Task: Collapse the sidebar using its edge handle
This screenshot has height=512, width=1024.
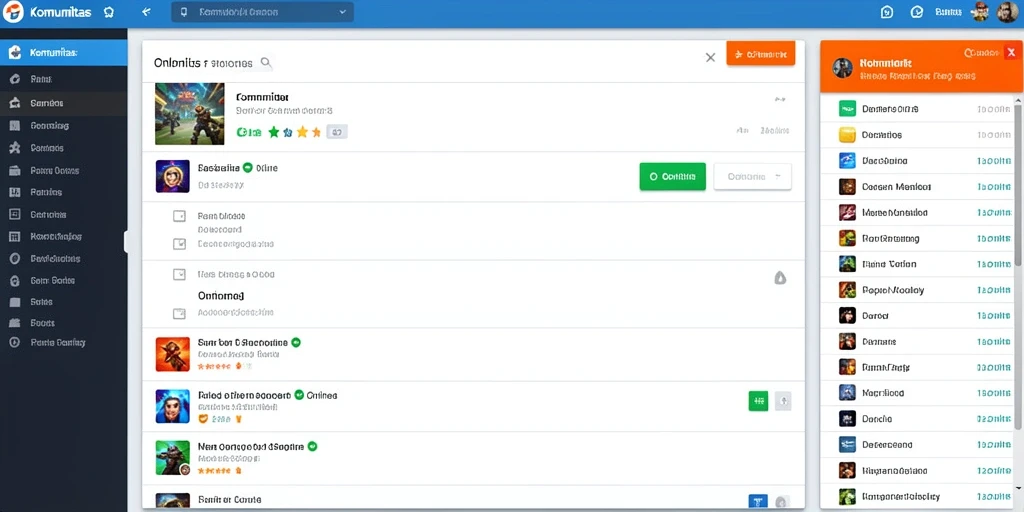Action: click(x=126, y=242)
